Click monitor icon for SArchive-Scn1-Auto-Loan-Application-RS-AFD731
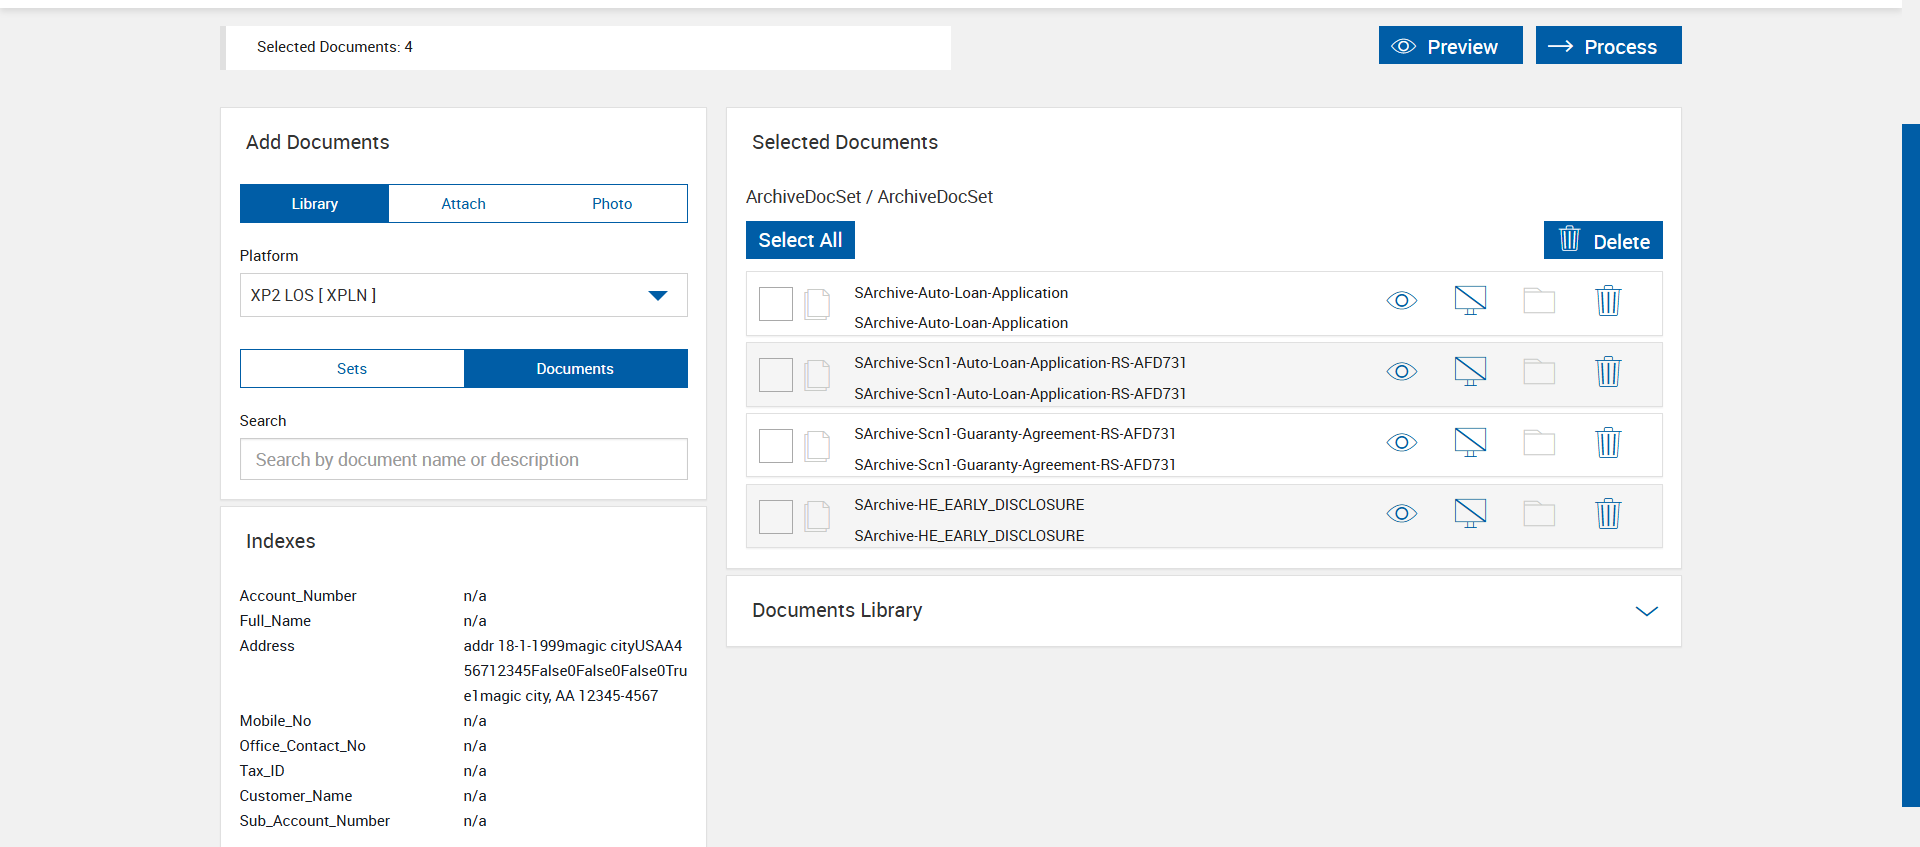The image size is (1920, 847). (x=1469, y=372)
